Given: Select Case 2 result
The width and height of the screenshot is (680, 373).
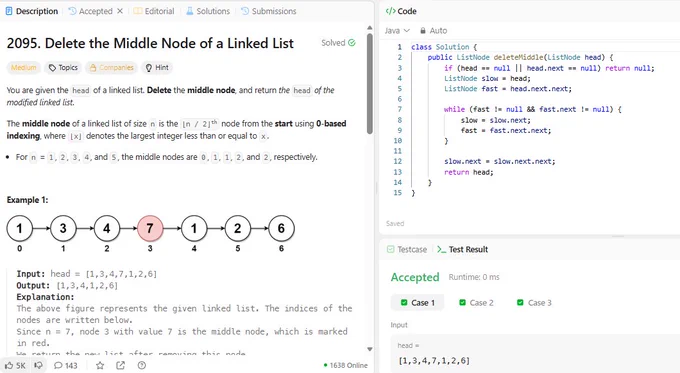Looking at the screenshot, I should pyautogui.click(x=476, y=303).
